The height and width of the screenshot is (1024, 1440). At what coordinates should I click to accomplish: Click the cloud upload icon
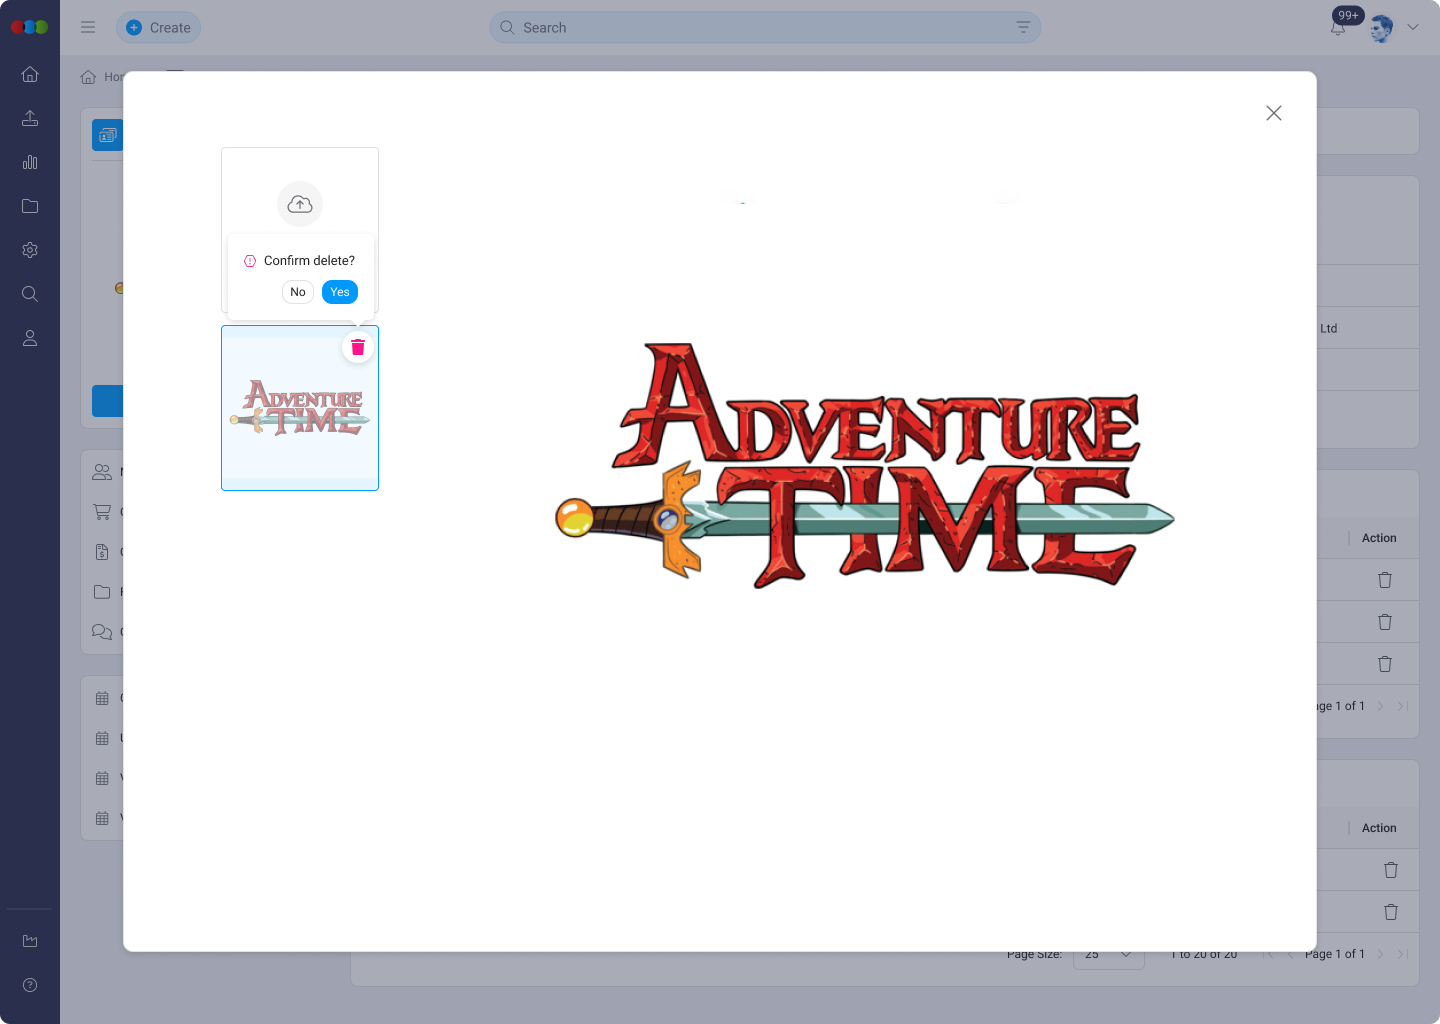tap(300, 204)
